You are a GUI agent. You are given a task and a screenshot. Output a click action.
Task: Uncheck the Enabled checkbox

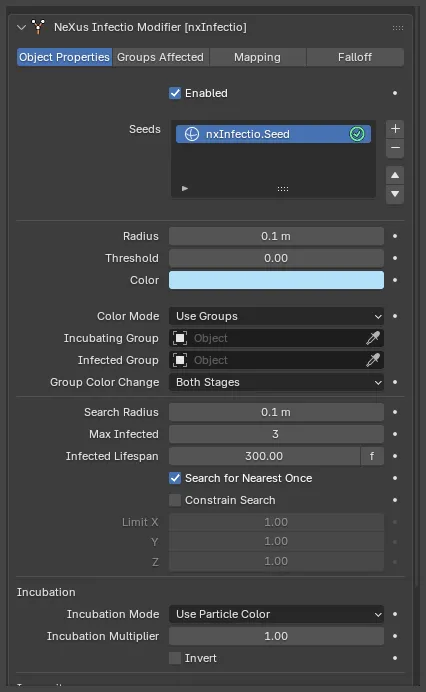175,93
